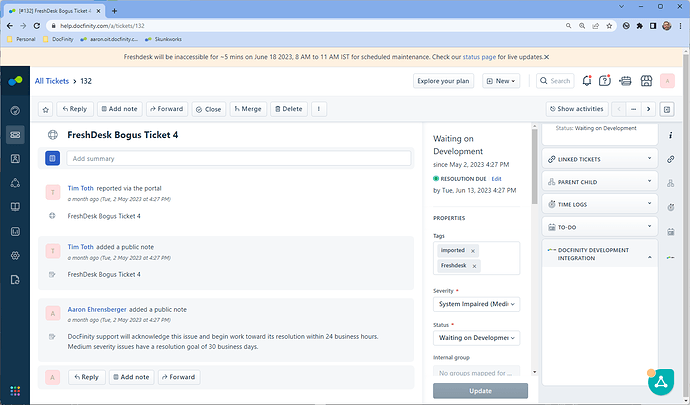
Task: Merge this ticket
Action: point(248,109)
